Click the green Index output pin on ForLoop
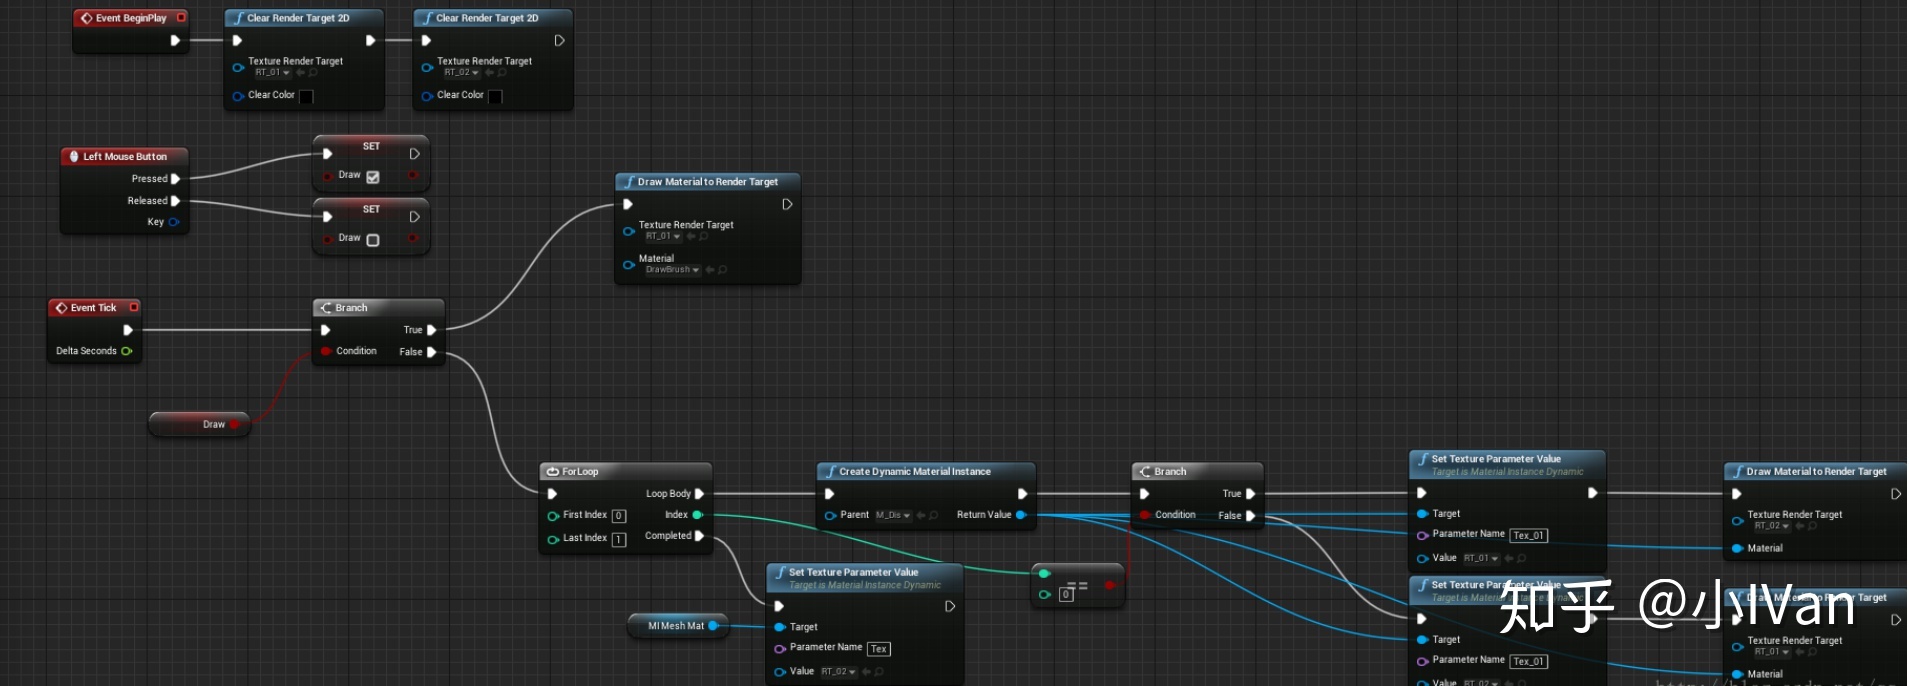The image size is (1909, 686). pos(698,515)
